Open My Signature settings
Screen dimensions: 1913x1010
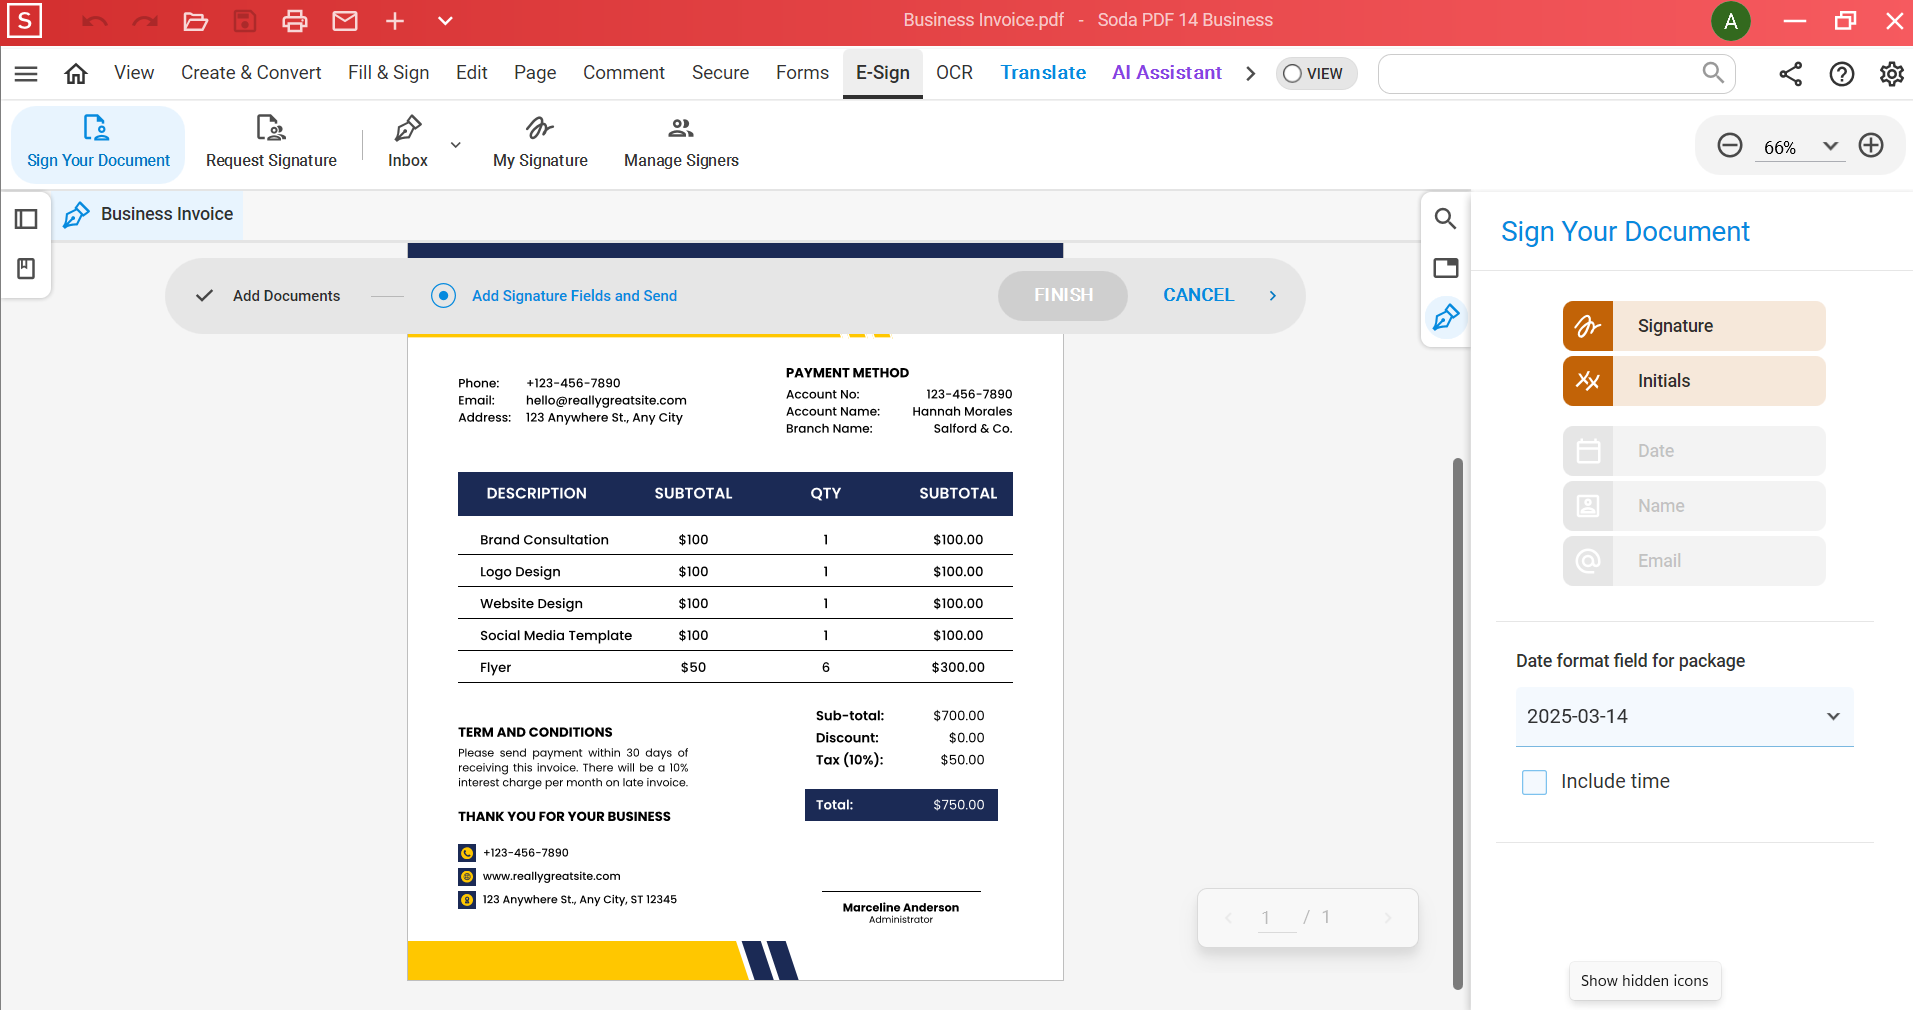pyautogui.click(x=539, y=143)
